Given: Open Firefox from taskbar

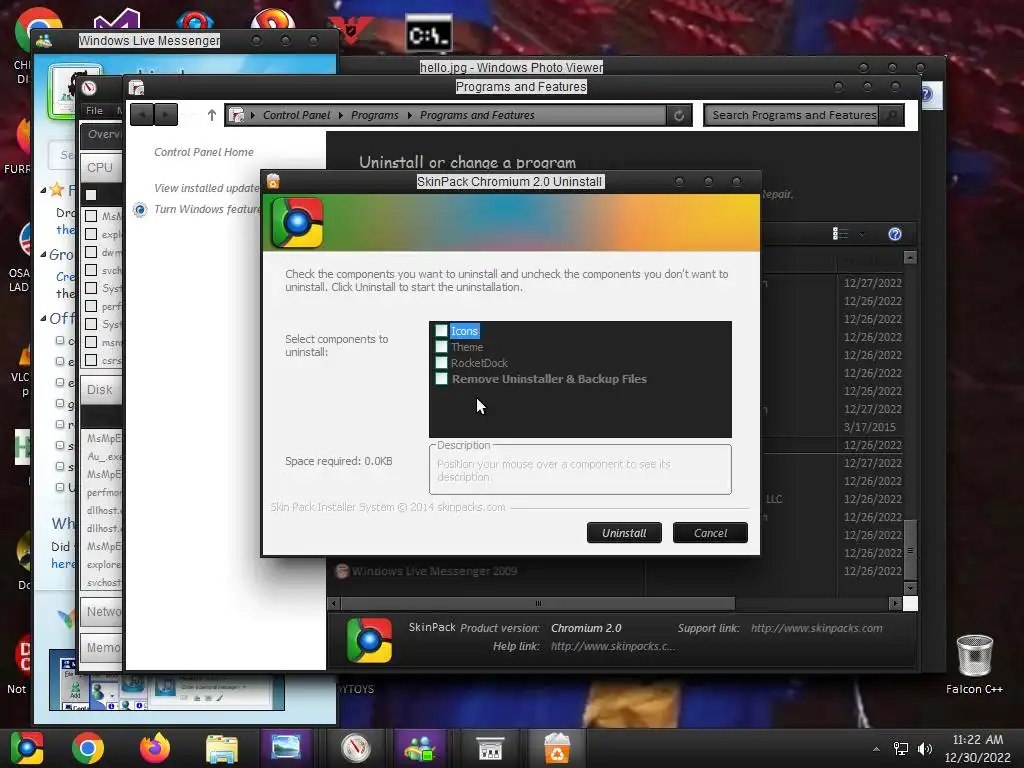Looking at the screenshot, I should [x=155, y=748].
